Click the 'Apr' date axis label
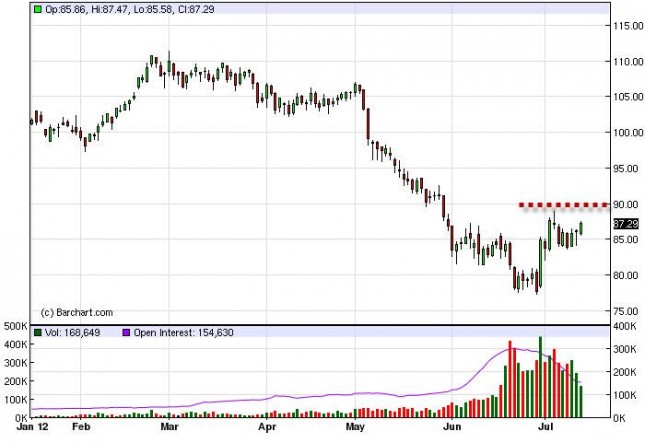Screen dimensions: 645x443 267,427
